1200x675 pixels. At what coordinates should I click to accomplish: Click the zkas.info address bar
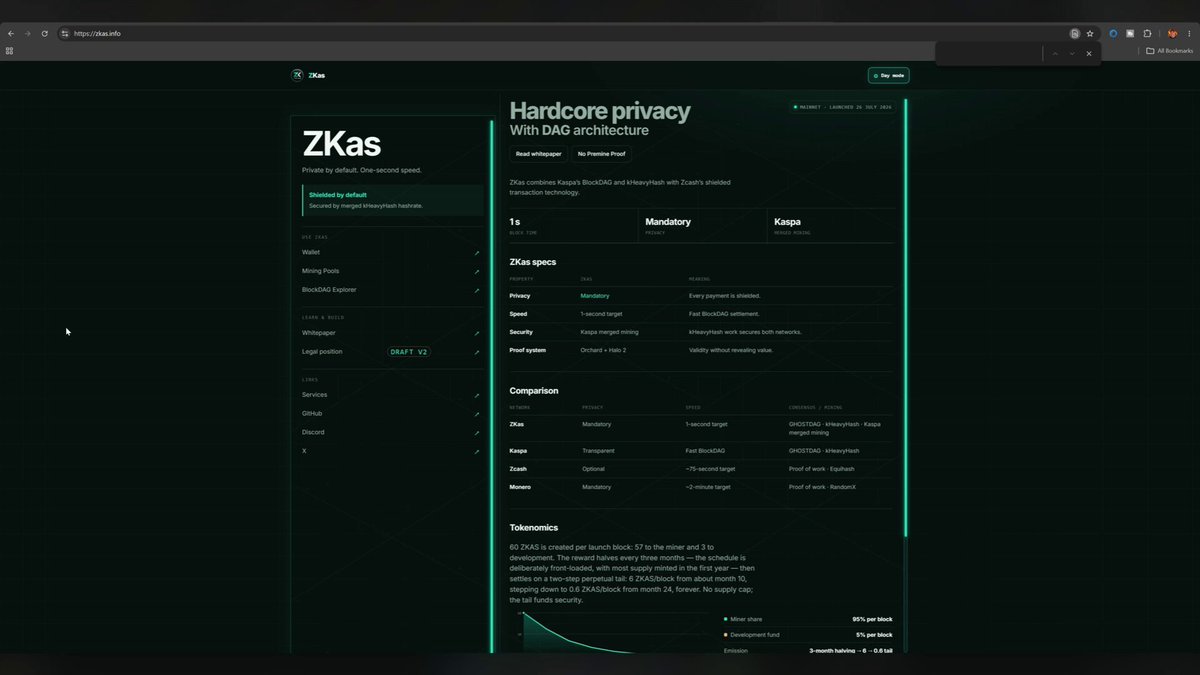coord(560,33)
